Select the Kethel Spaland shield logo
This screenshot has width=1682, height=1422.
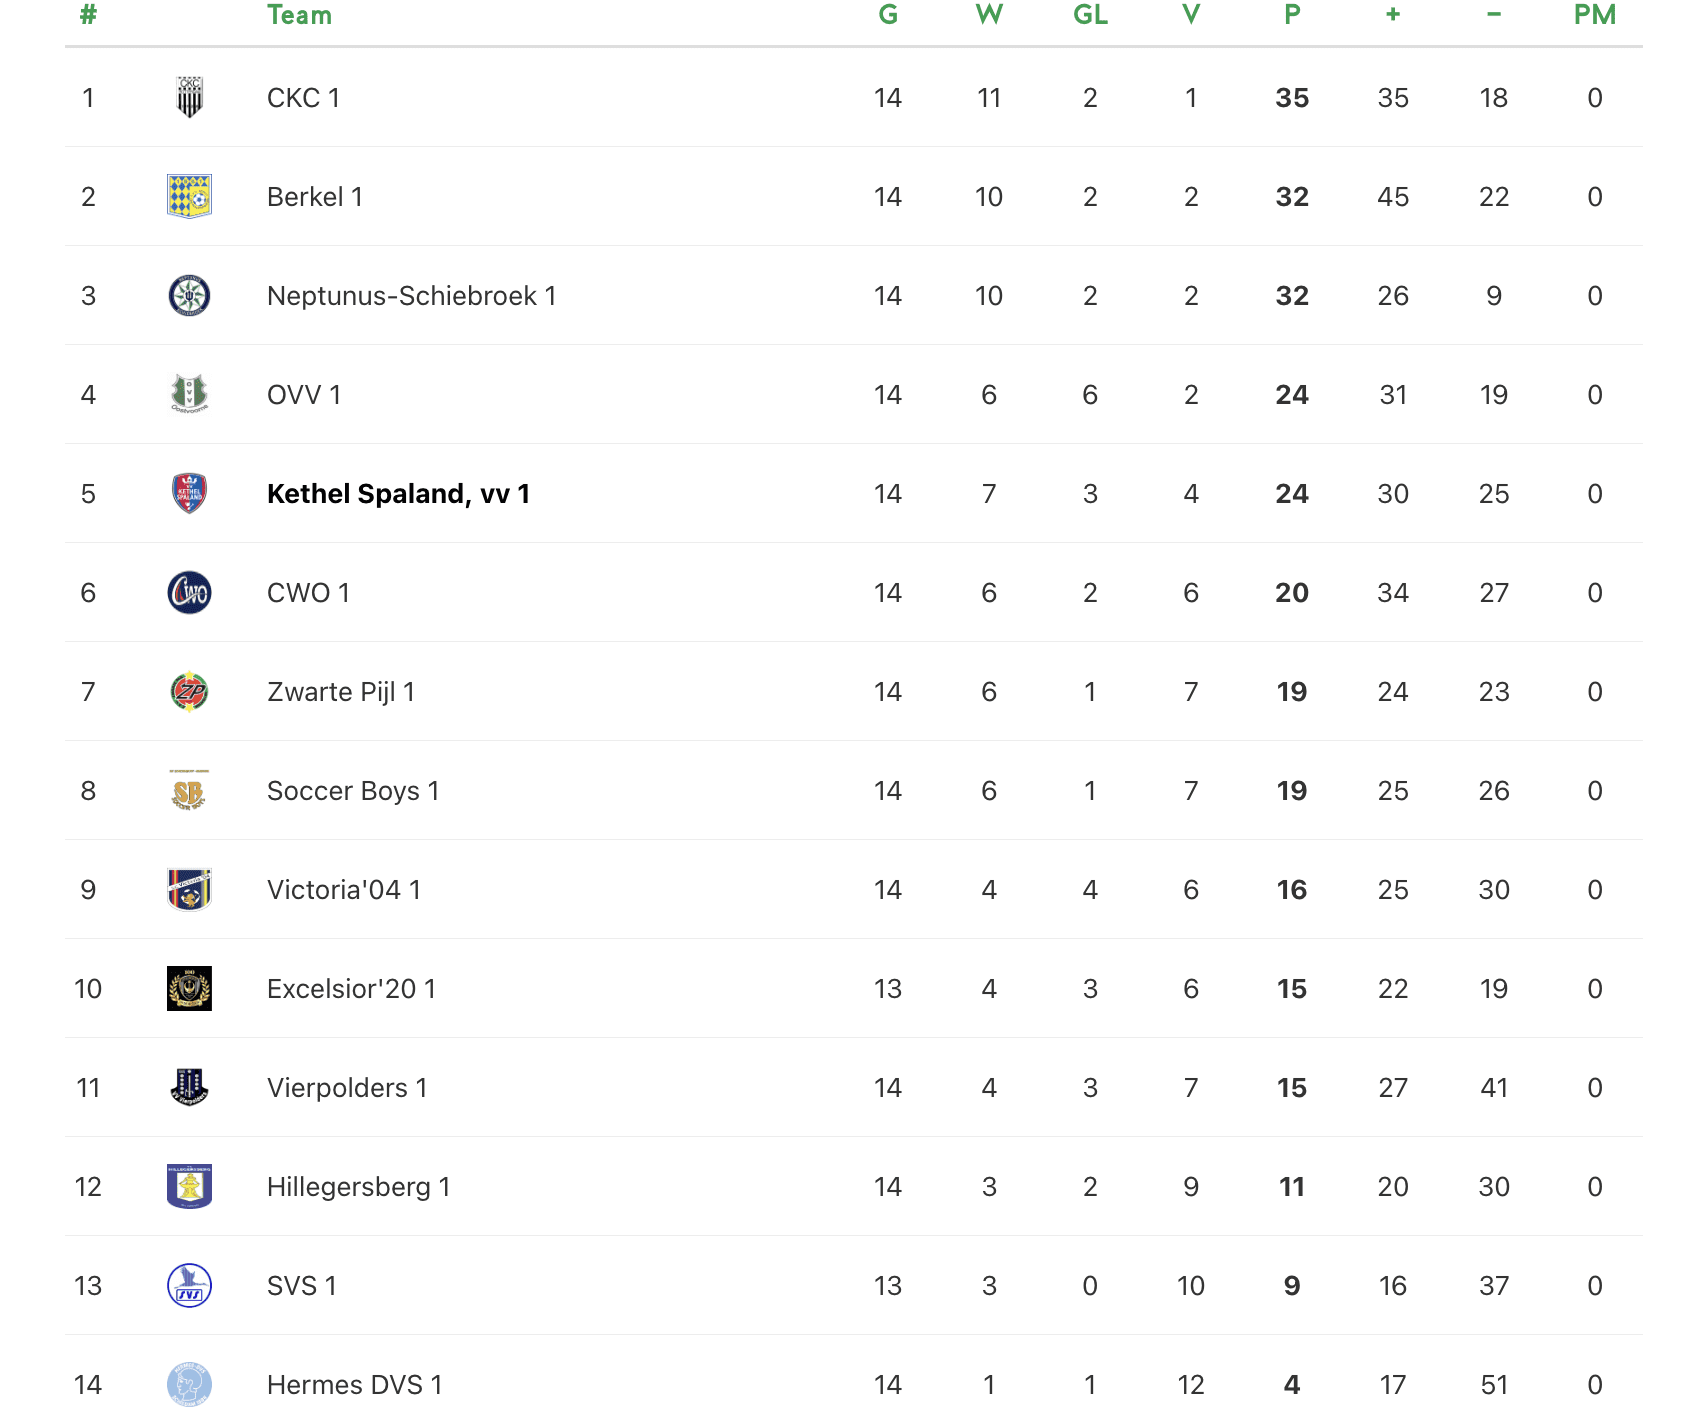[x=189, y=493]
